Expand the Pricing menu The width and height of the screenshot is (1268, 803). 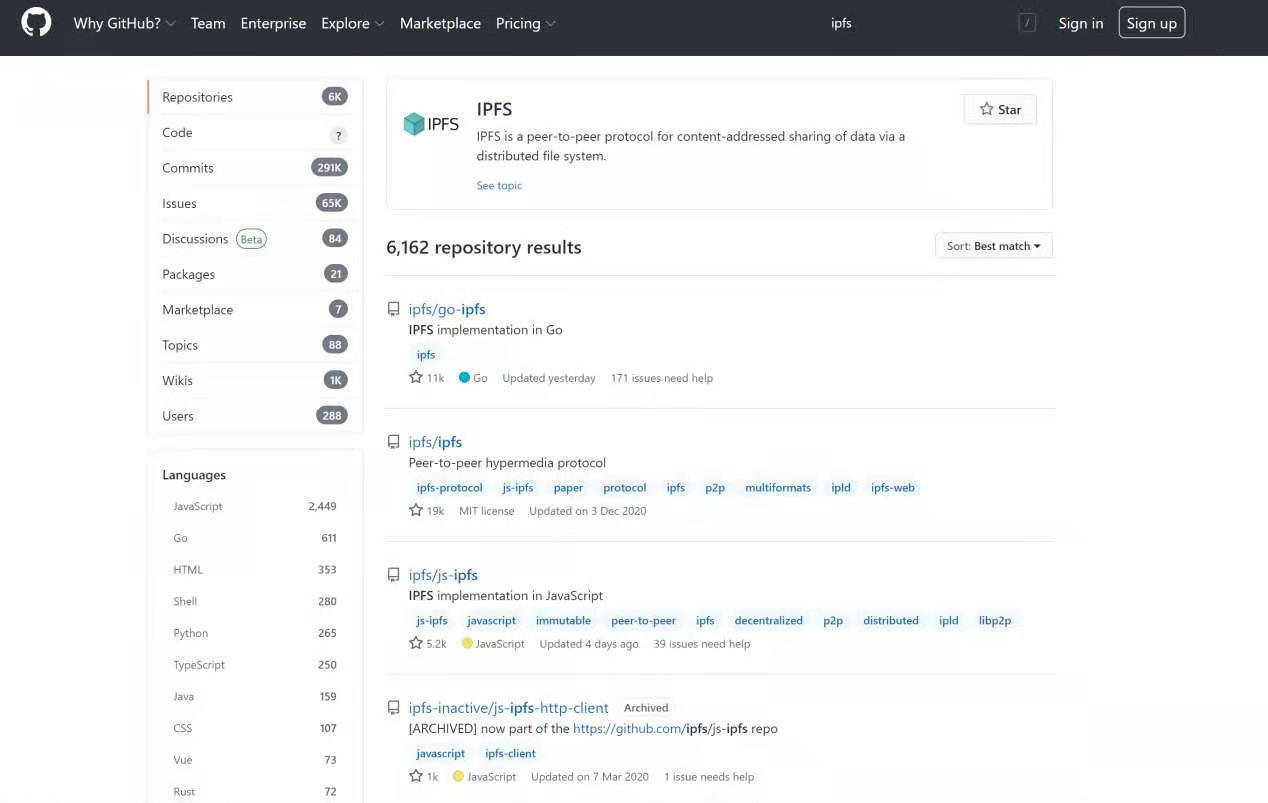(x=526, y=23)
